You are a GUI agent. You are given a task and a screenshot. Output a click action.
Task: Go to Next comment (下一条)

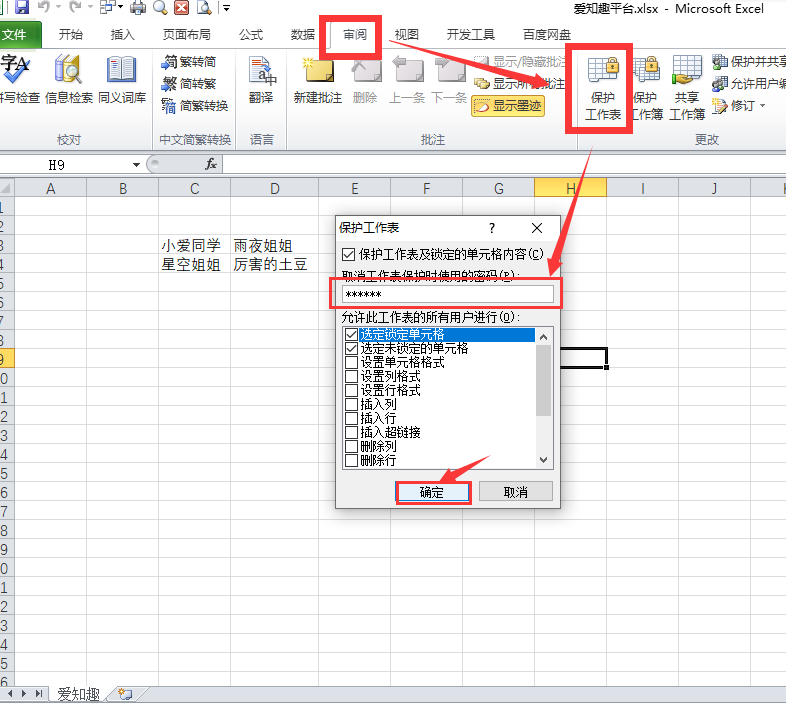[449, 80]
